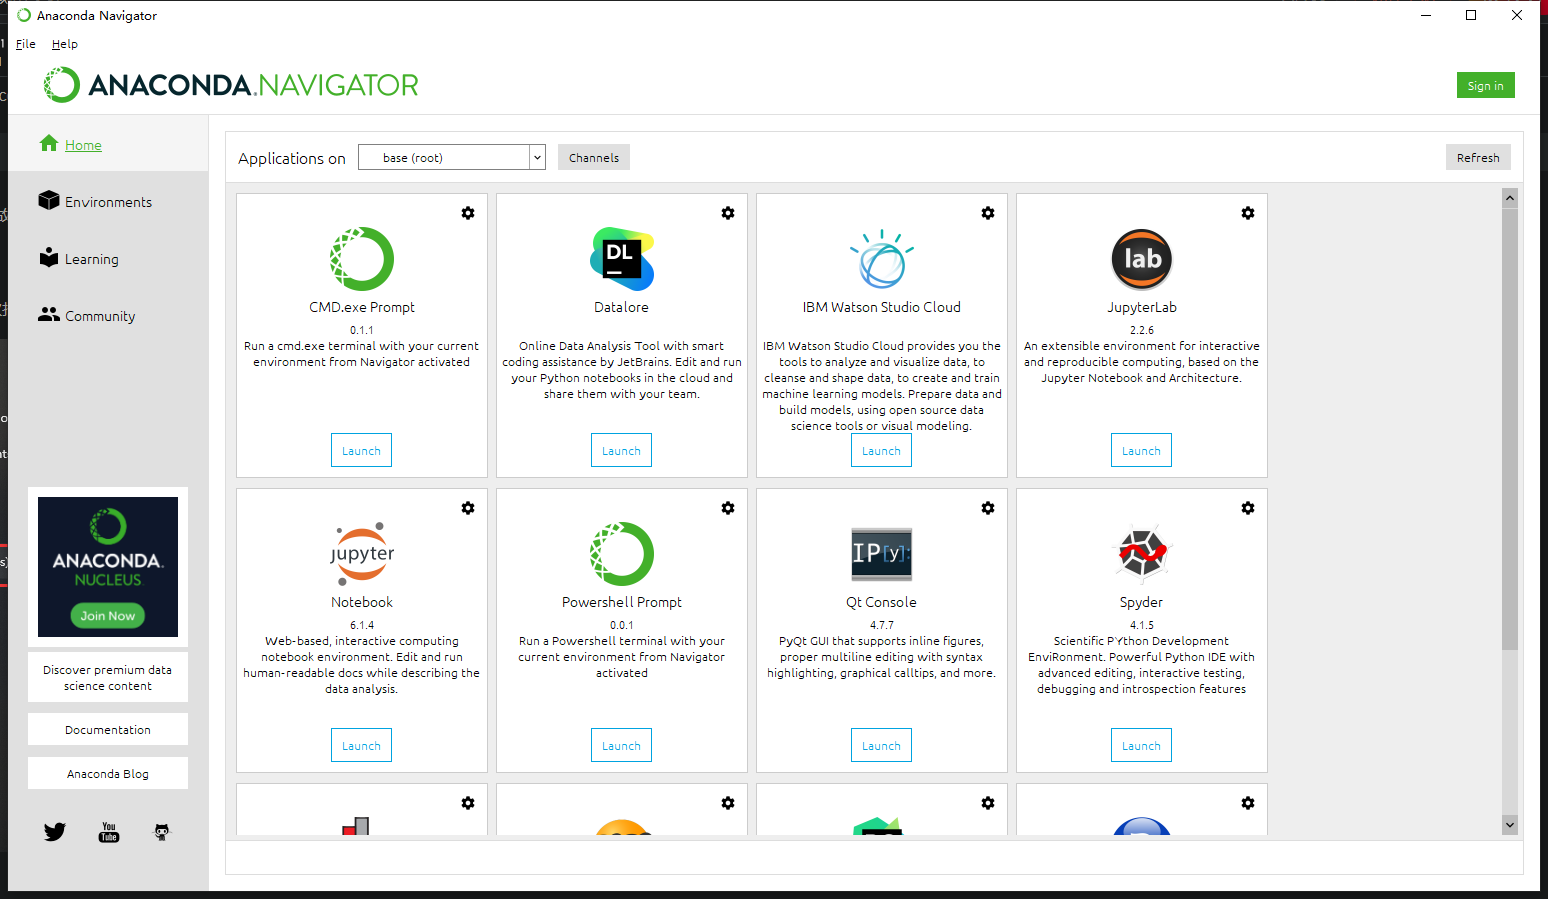Launch JupyterLab

click(1142, 450)
